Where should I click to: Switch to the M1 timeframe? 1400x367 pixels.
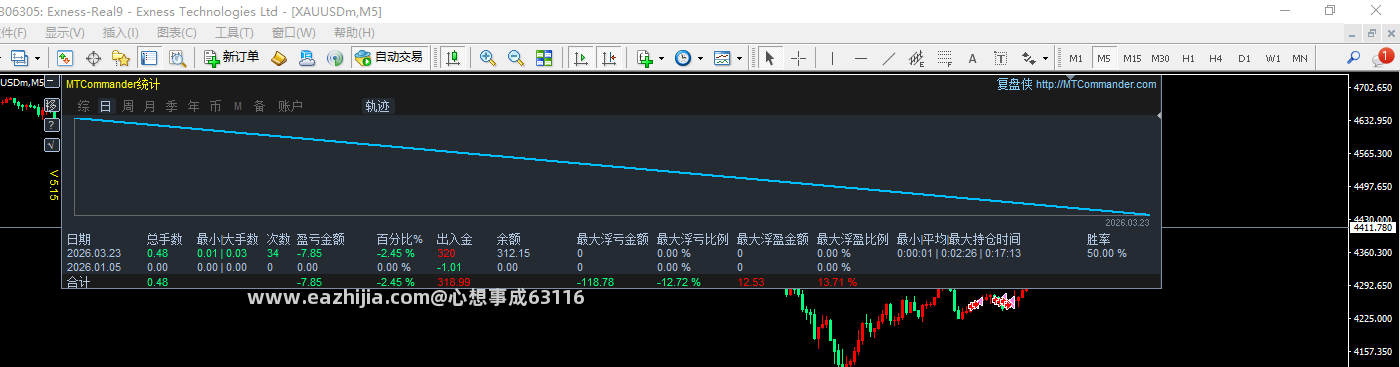pos(1075,58)
